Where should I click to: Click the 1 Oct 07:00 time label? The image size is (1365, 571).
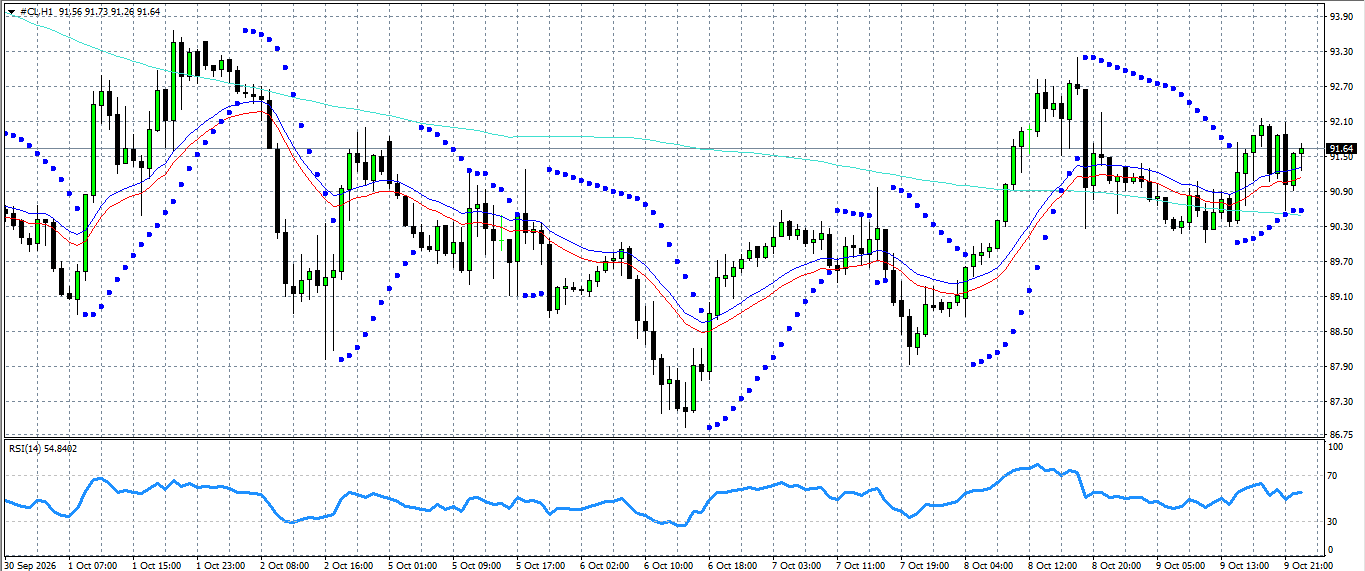coord(95,565)
